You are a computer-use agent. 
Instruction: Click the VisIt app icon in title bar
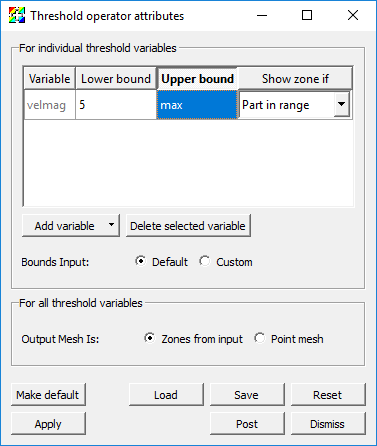pyautogui.click(x=17, y=15)
